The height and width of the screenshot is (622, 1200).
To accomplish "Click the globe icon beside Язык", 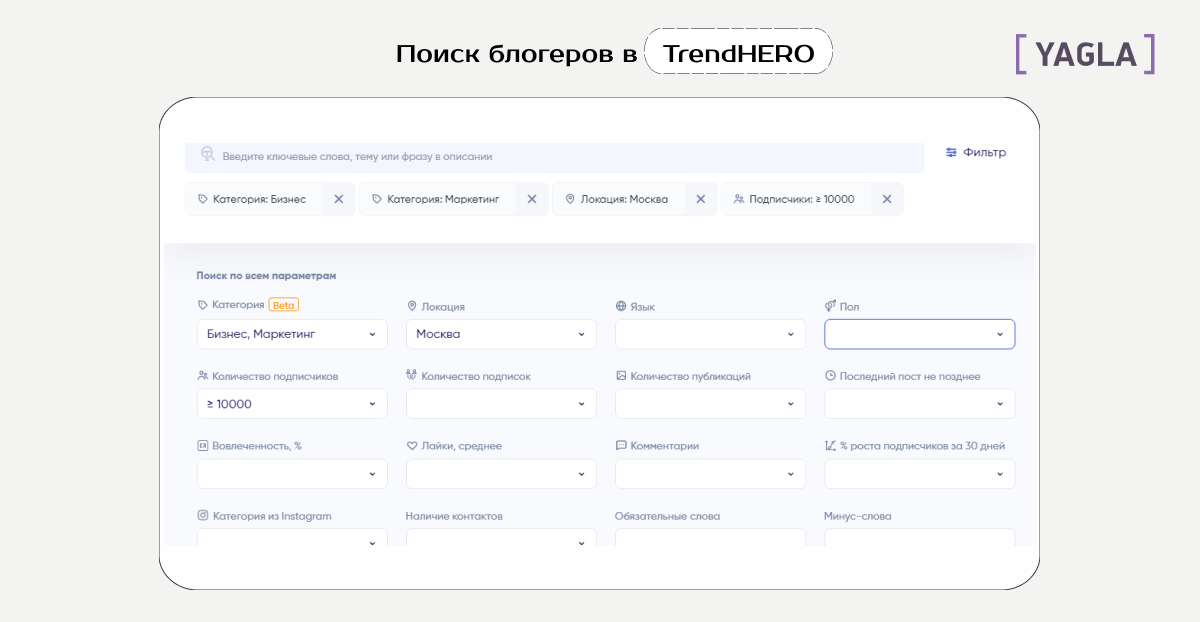I will [621, 306].
